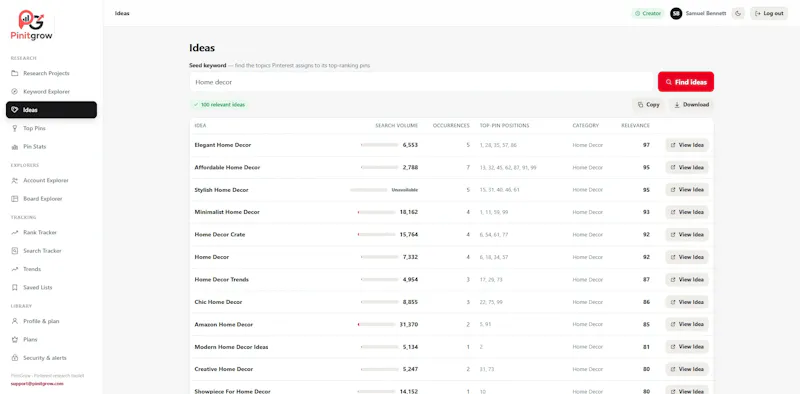Click the Ideas page heading
800x394 pixels.
pyautogui.click(x=202, y=48)
